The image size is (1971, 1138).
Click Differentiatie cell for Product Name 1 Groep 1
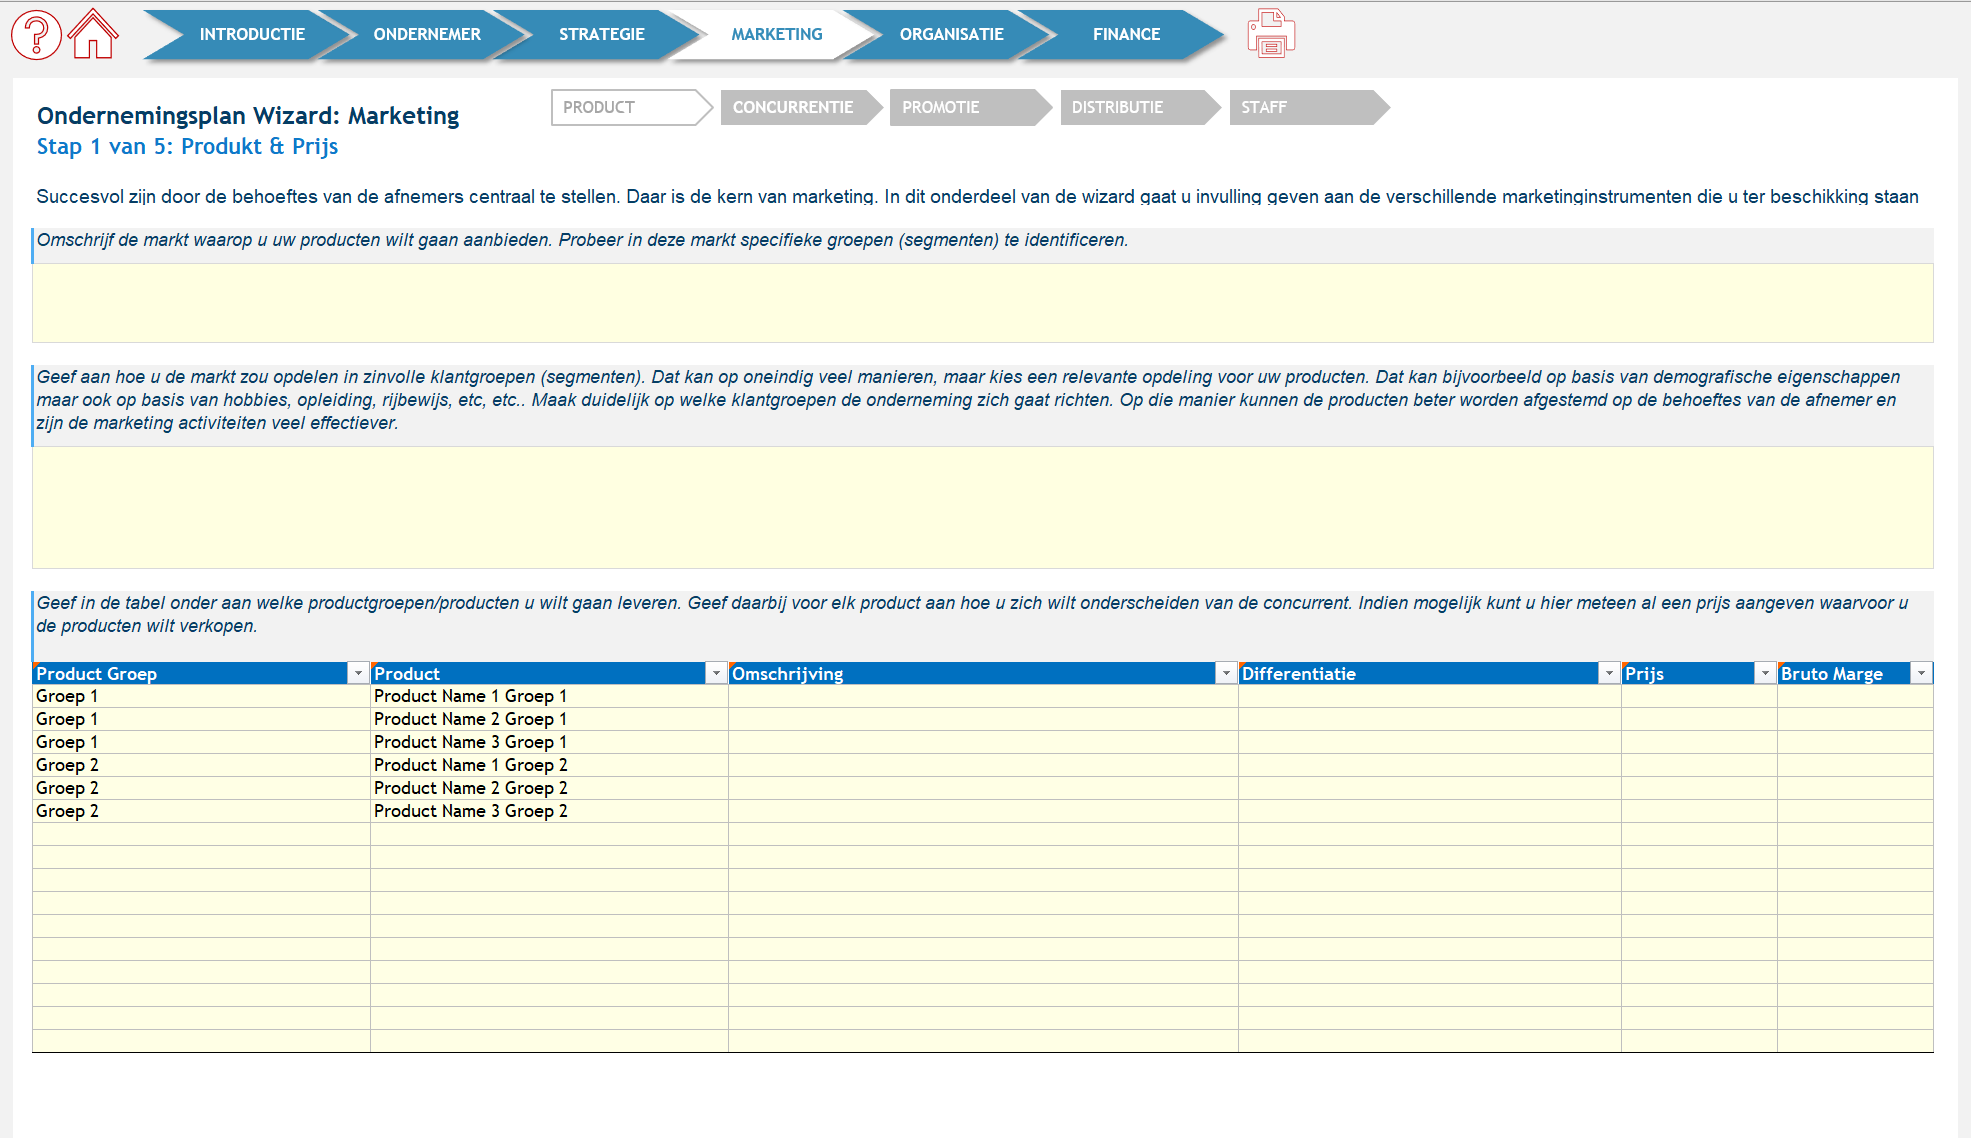1430,696
